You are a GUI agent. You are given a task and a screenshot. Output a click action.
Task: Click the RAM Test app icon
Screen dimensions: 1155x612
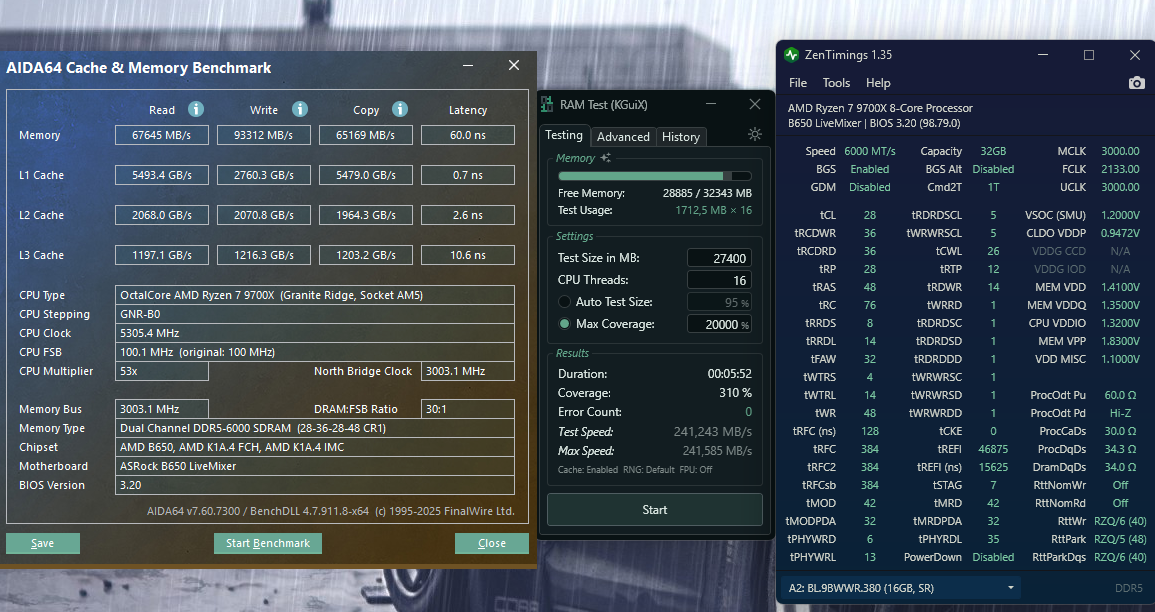547,105
